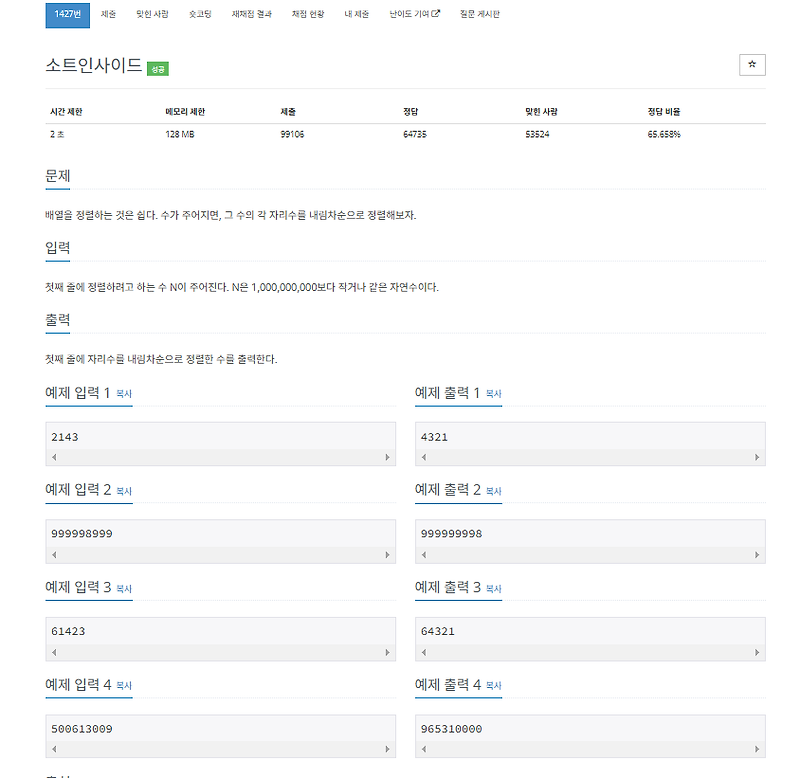Click the 출력 section heading
Screen dimensions: 800x778
[58, 320]
